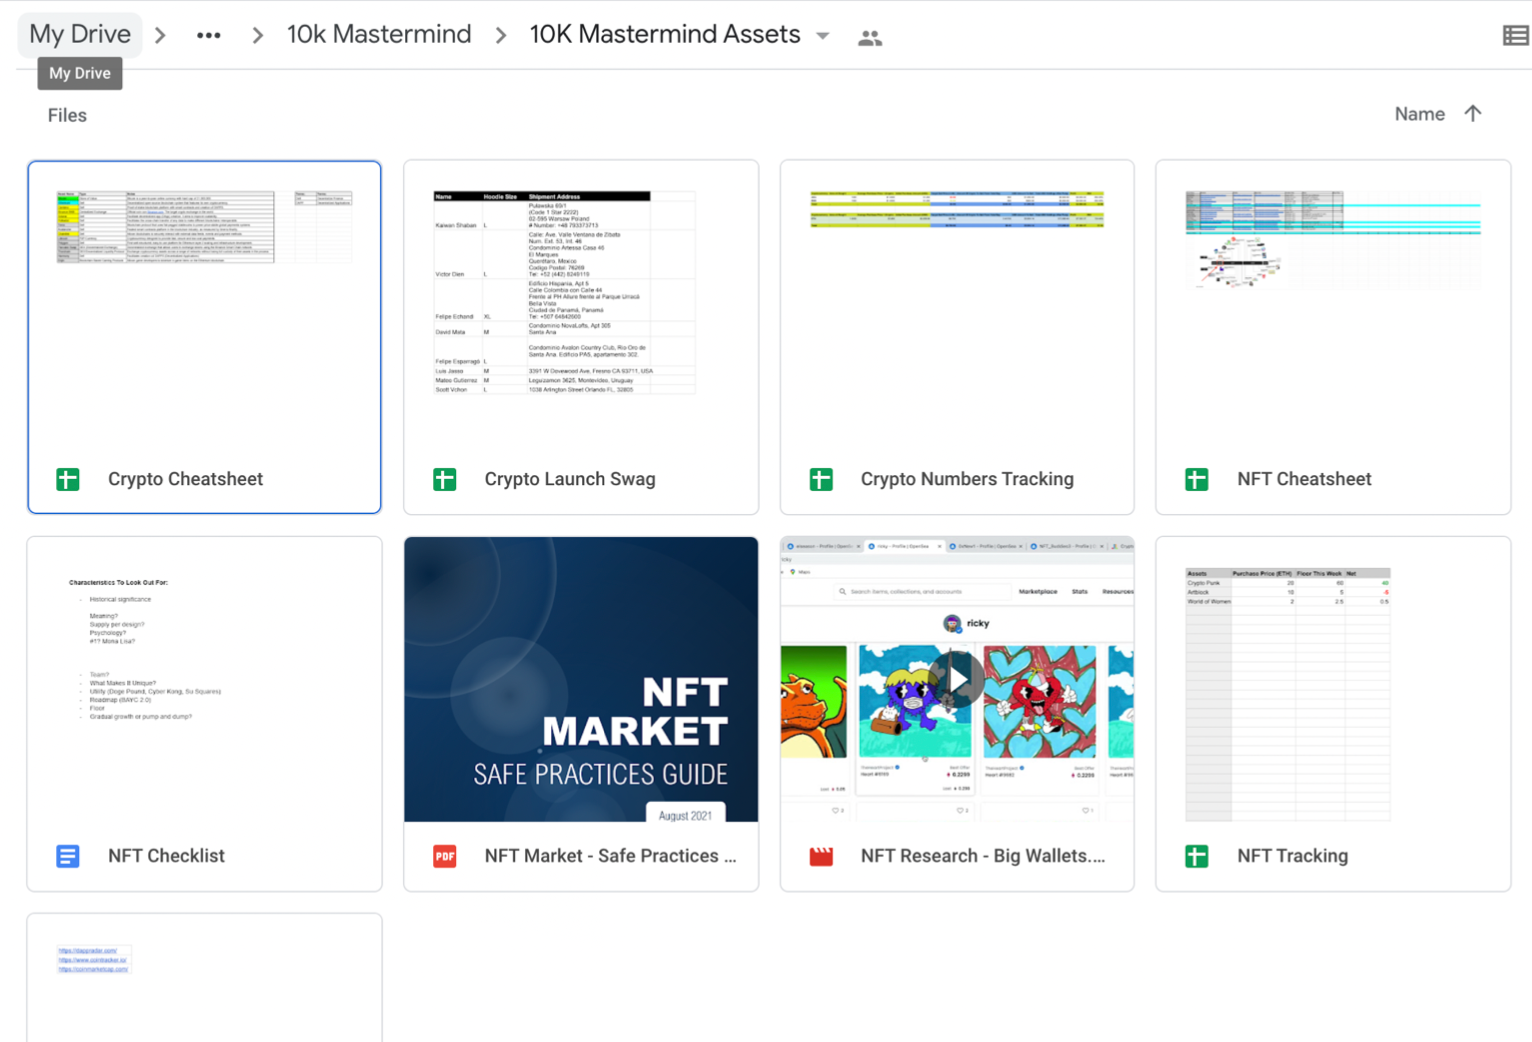Show hidden breadcrumb folders via ellipsis
The width and height of the screenshot is (1532, 1042).
(209, 36)
